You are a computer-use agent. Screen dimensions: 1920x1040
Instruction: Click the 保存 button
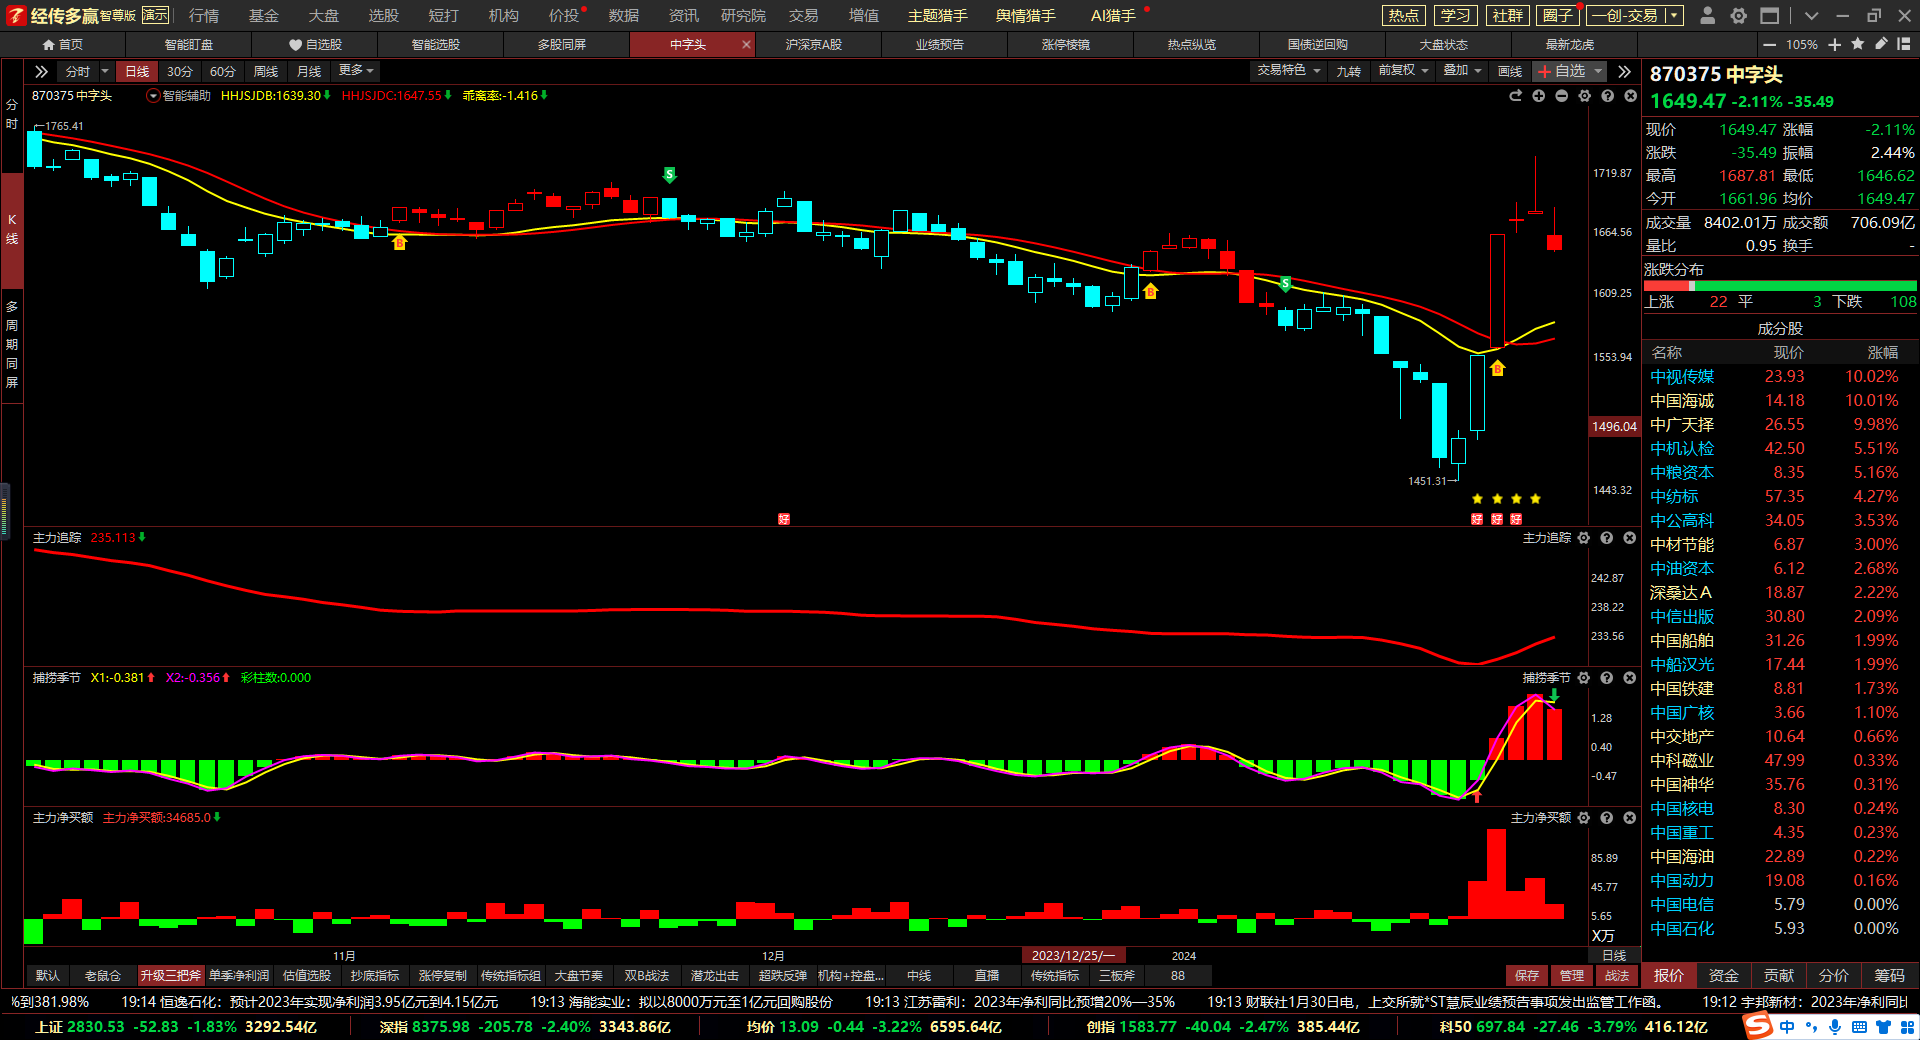coord(1527,976)
